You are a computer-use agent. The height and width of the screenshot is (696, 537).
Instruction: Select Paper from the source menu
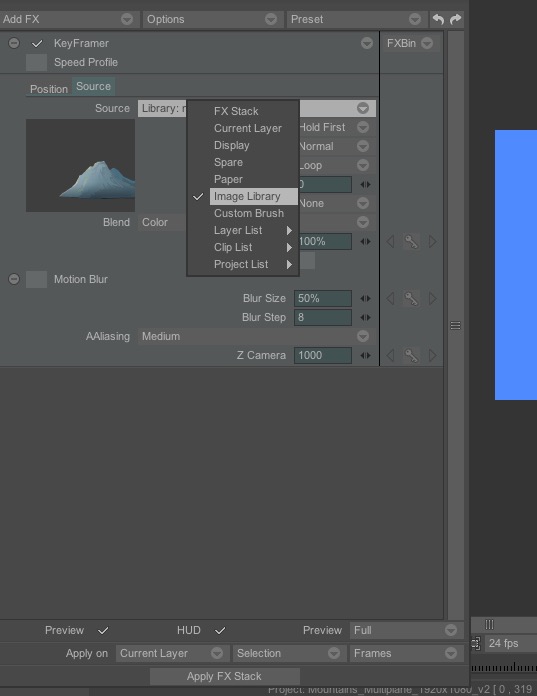(x=228, y=179)
